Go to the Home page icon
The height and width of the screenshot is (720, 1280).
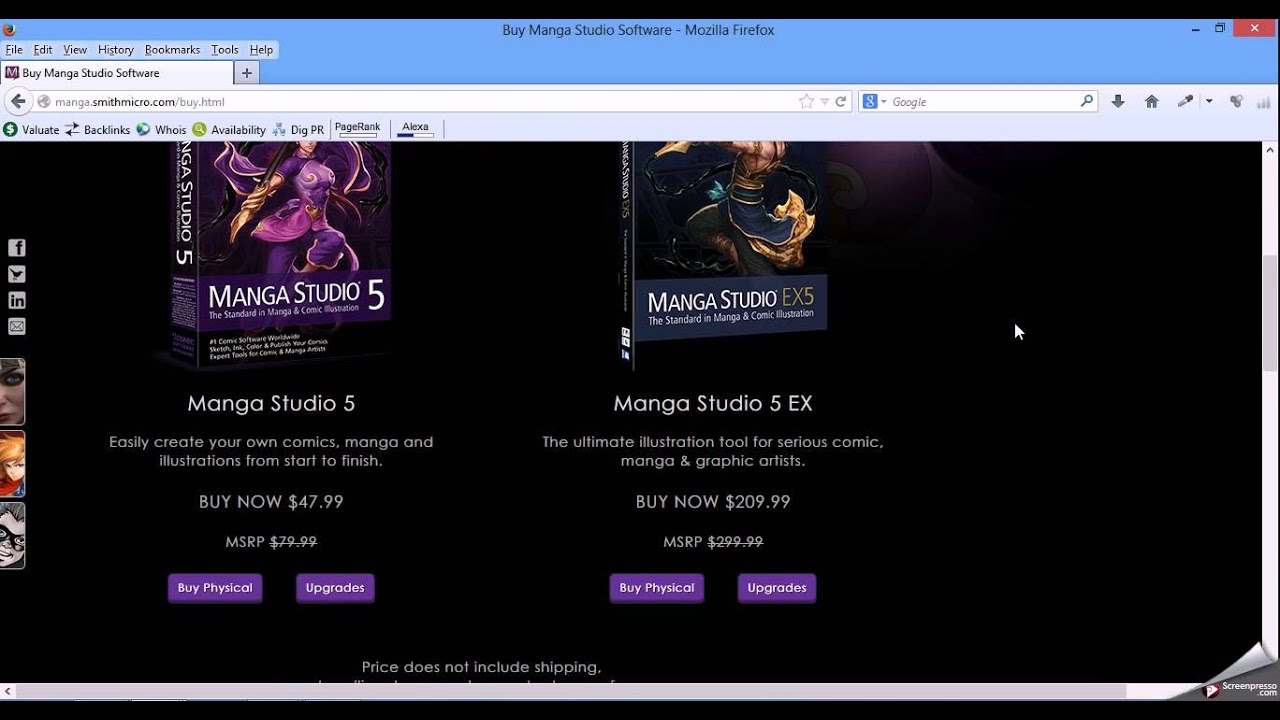1152,101
